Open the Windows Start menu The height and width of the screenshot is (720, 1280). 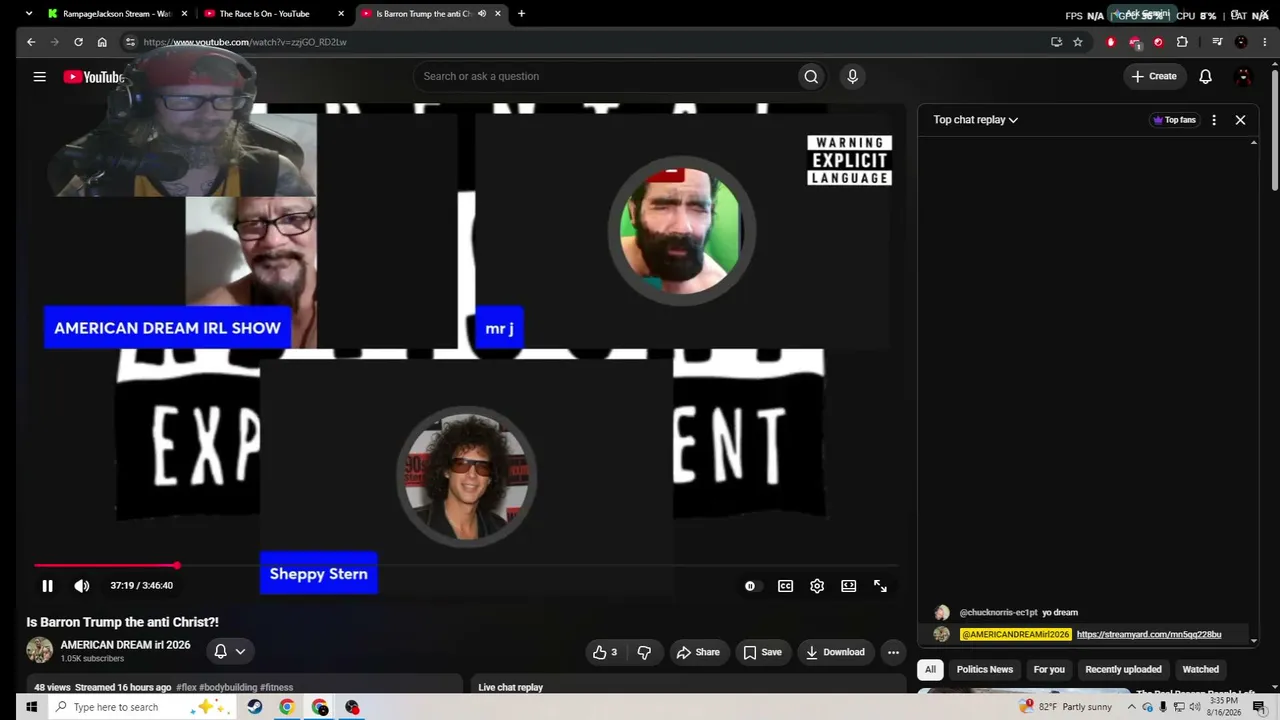(31, 707)
